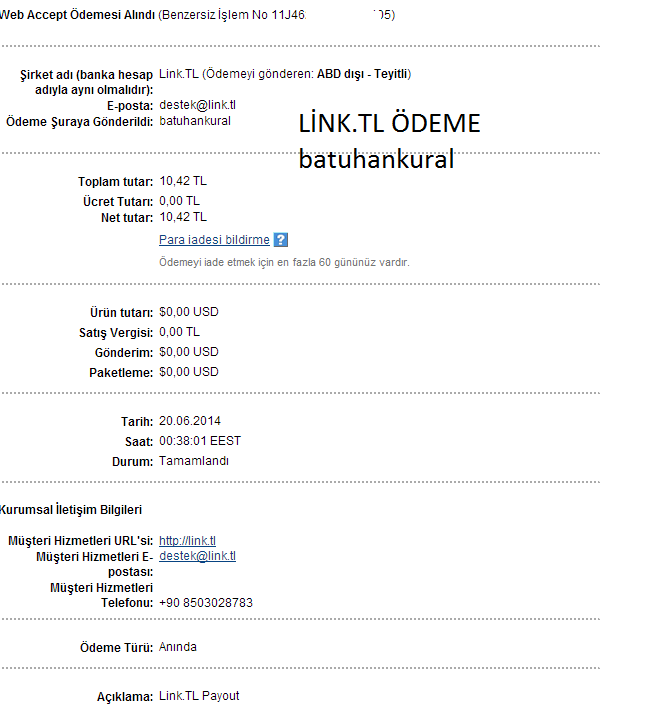Select the 'Kurumsal İletişim Bilgileri' section heading
Screen dimensions: 663x707
tap(70, 510)
